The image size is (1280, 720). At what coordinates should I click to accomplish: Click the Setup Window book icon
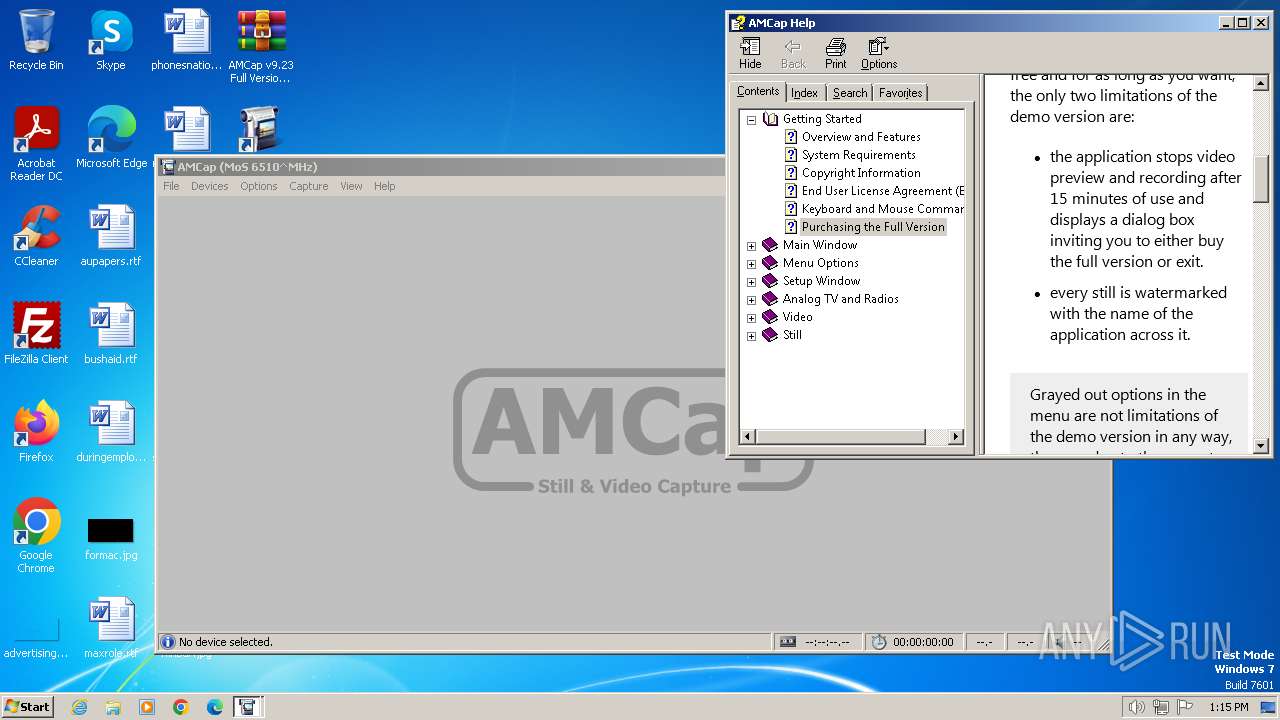click(x=769, y=281)
